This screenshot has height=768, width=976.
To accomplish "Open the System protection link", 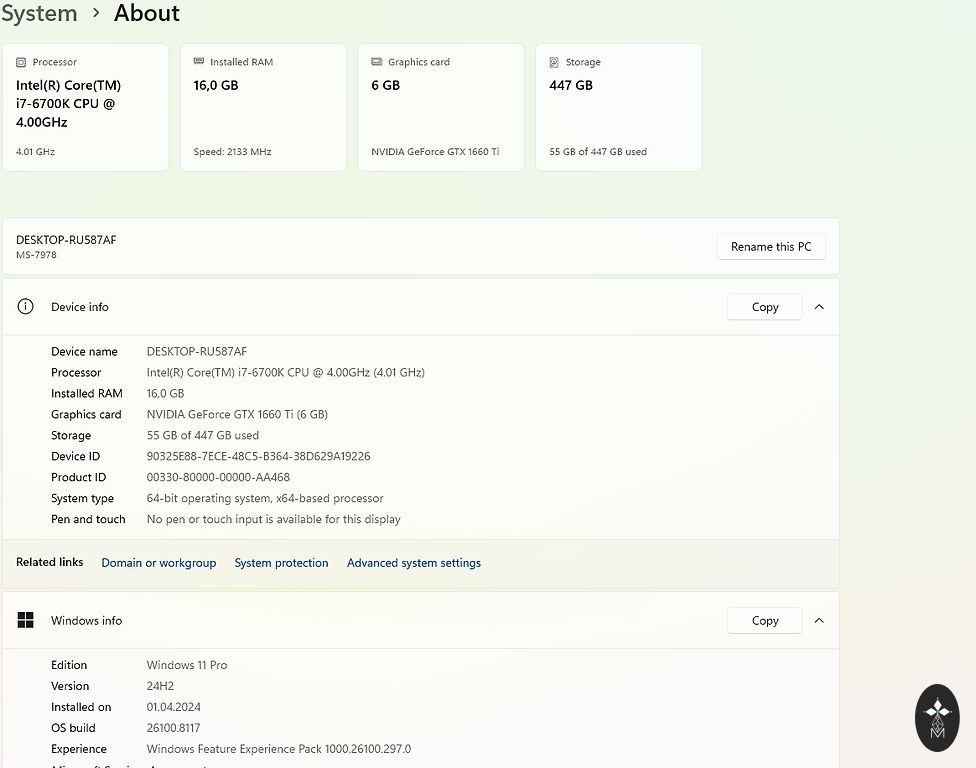I will (x=281, y=563).
